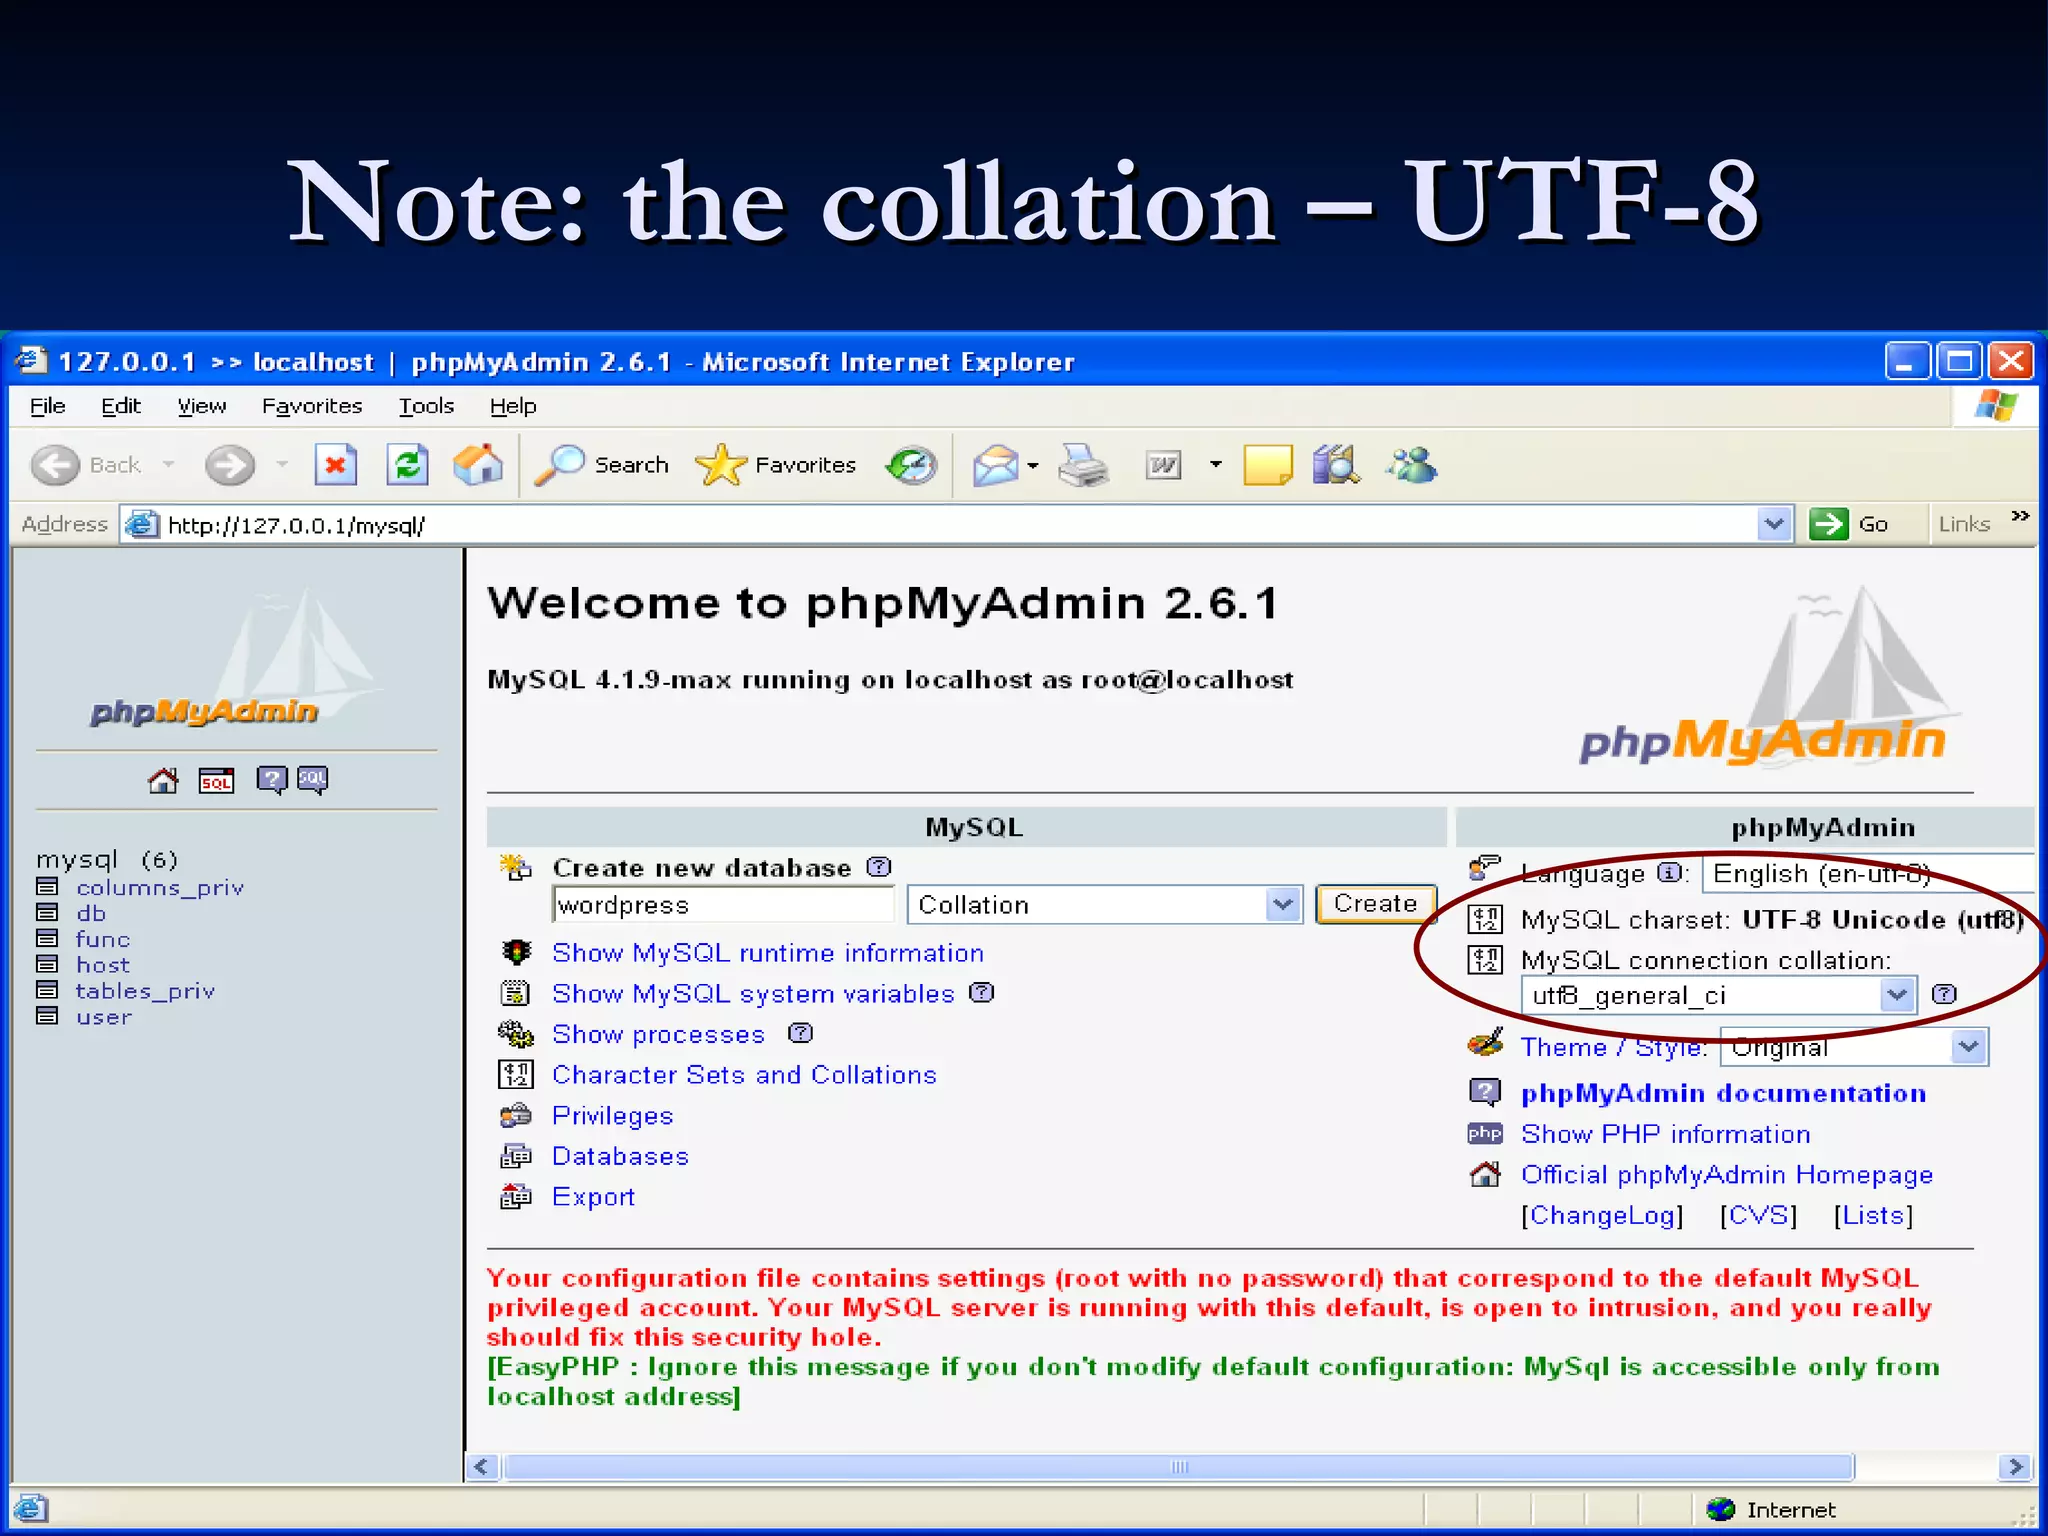Image resolution: width=2048 pixels, height=1536 pixels.
Task: Open the Privileges link
Action: tap(613, 1116)
